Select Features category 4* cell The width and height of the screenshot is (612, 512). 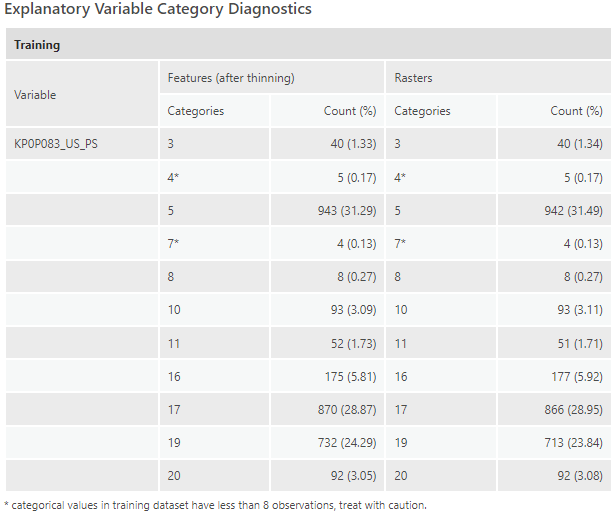pos(173,177)
